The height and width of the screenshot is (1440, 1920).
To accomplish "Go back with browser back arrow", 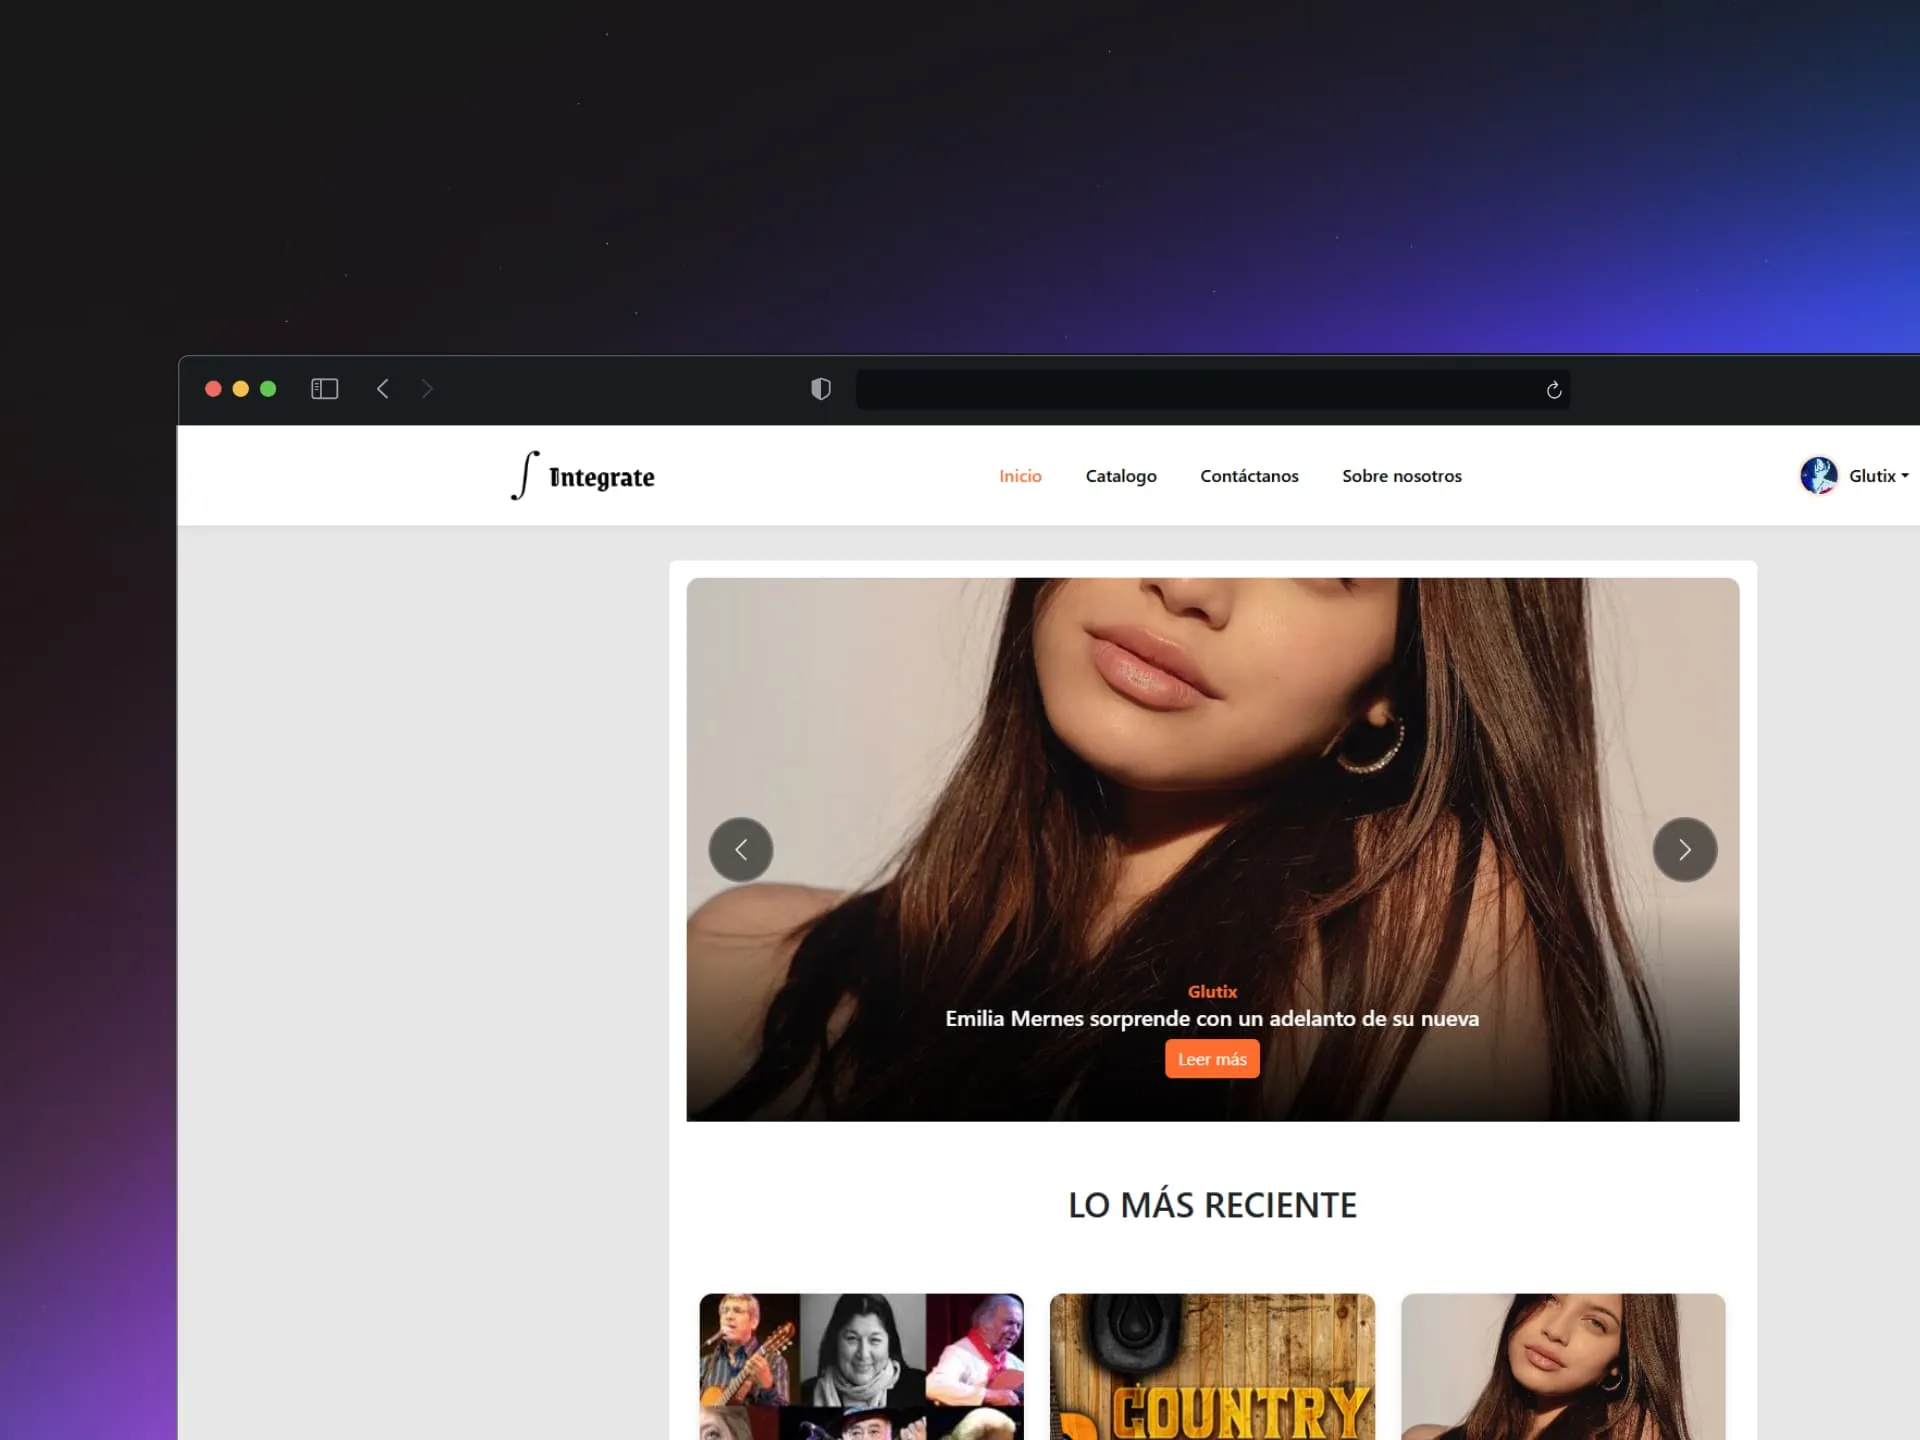I will tap(382, 389).
